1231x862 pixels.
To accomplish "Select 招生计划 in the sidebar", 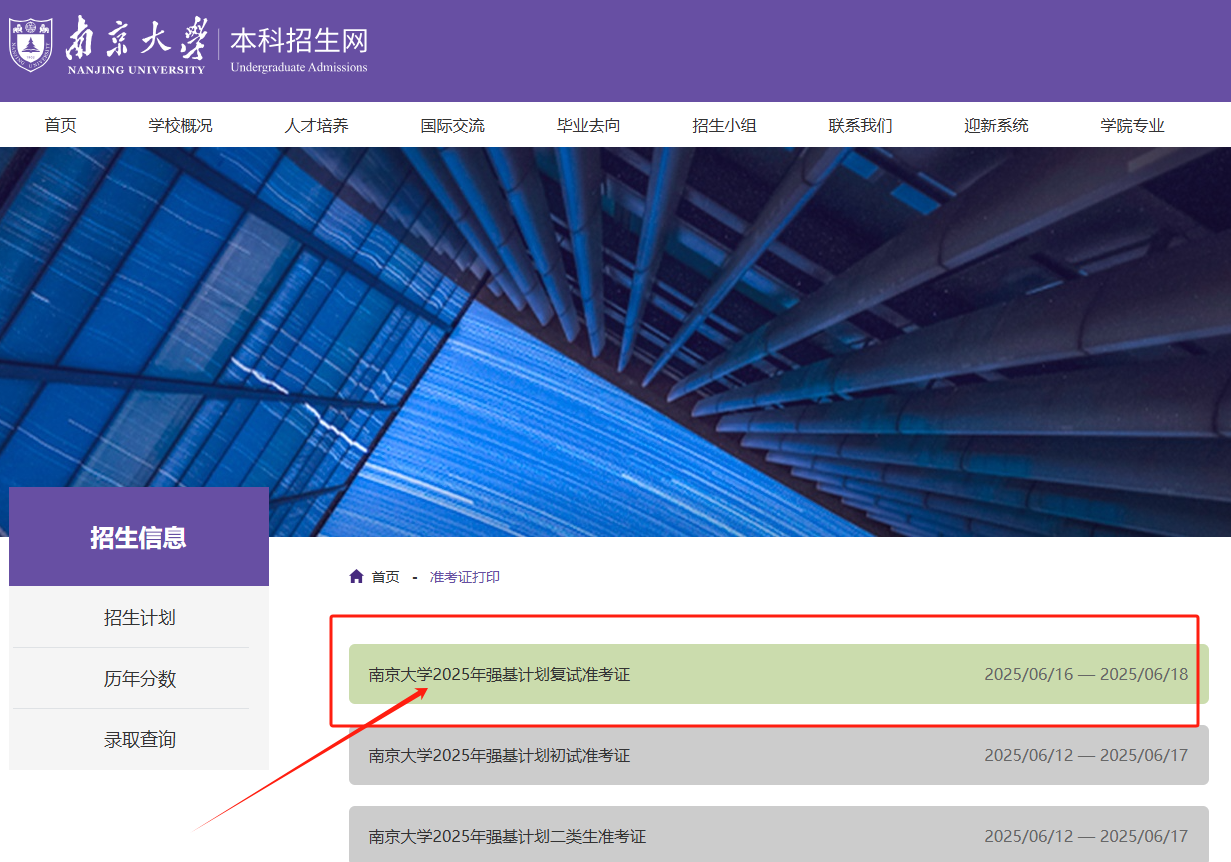I will pos(139,617).
